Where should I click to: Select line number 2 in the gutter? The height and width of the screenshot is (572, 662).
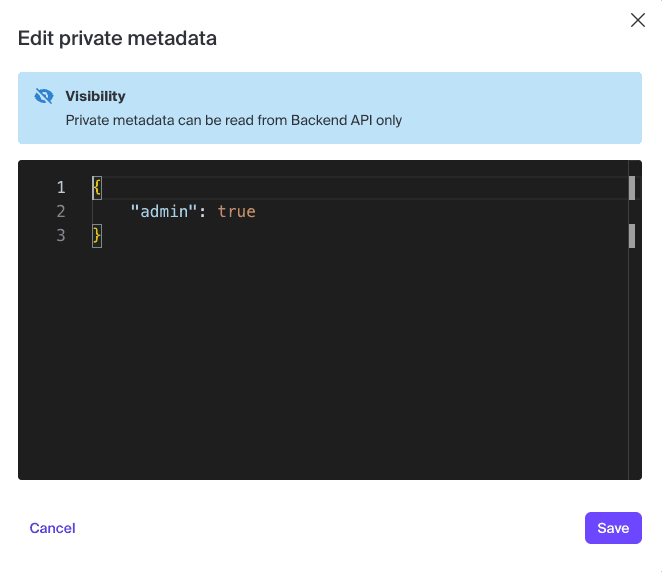tap(61, 211)
